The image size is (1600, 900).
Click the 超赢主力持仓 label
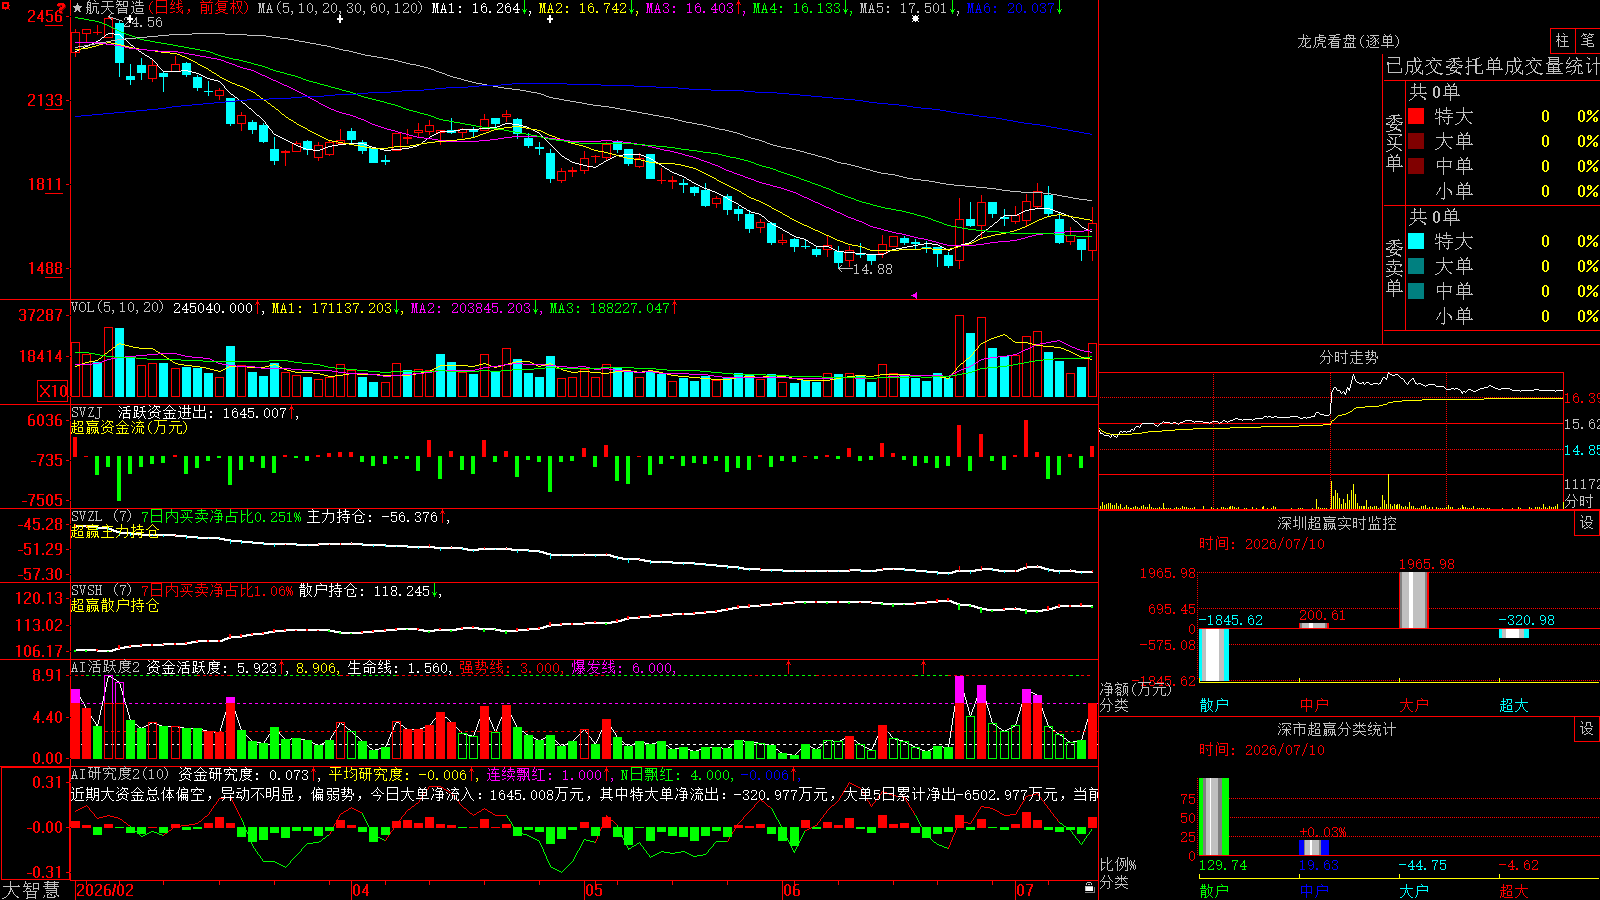click(x=115, y=531)
